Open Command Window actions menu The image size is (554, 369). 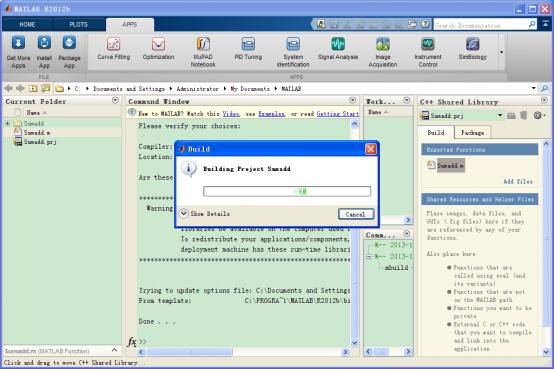[x=352, y=100]
